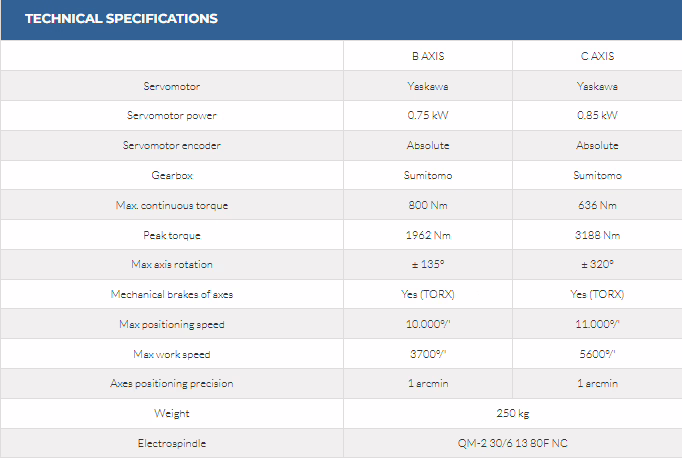The width and height of the screenshot is (682, 460).
Task: Select the 800 Nm torque value
Action: point(427,206)
